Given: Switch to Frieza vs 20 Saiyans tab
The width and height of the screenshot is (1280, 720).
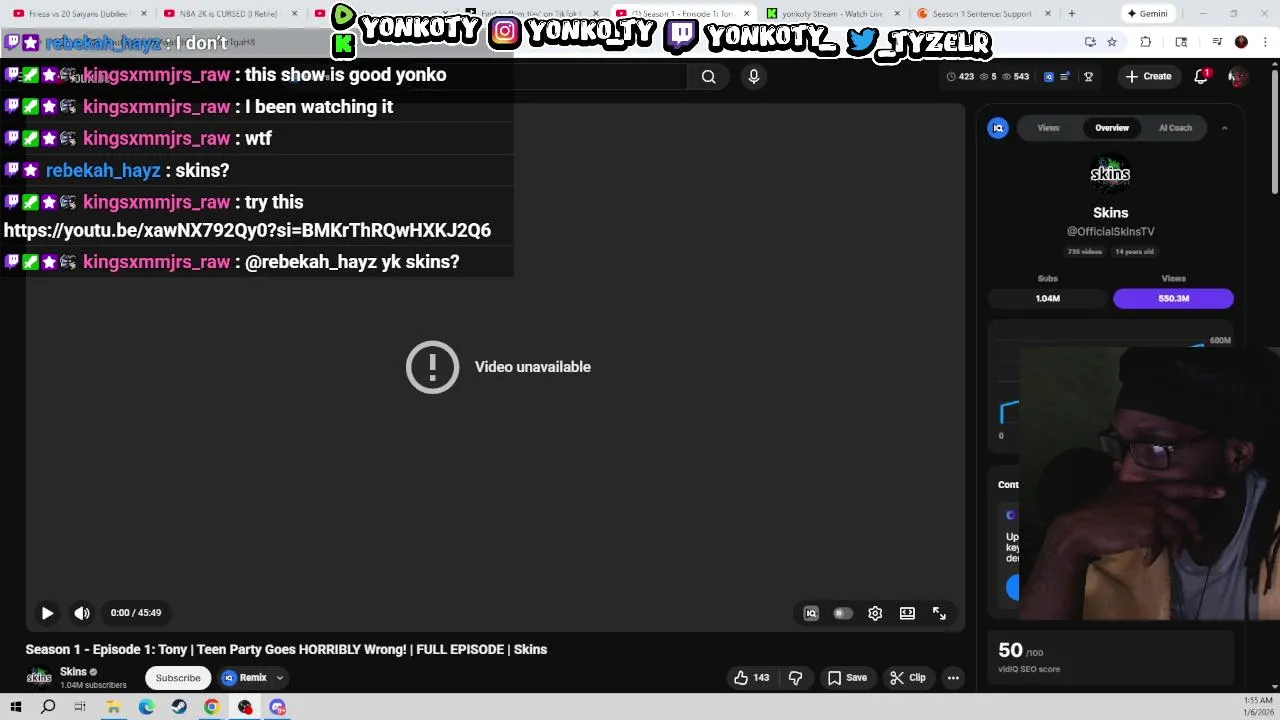Looking at the screenshot, I should click(78, 14).
